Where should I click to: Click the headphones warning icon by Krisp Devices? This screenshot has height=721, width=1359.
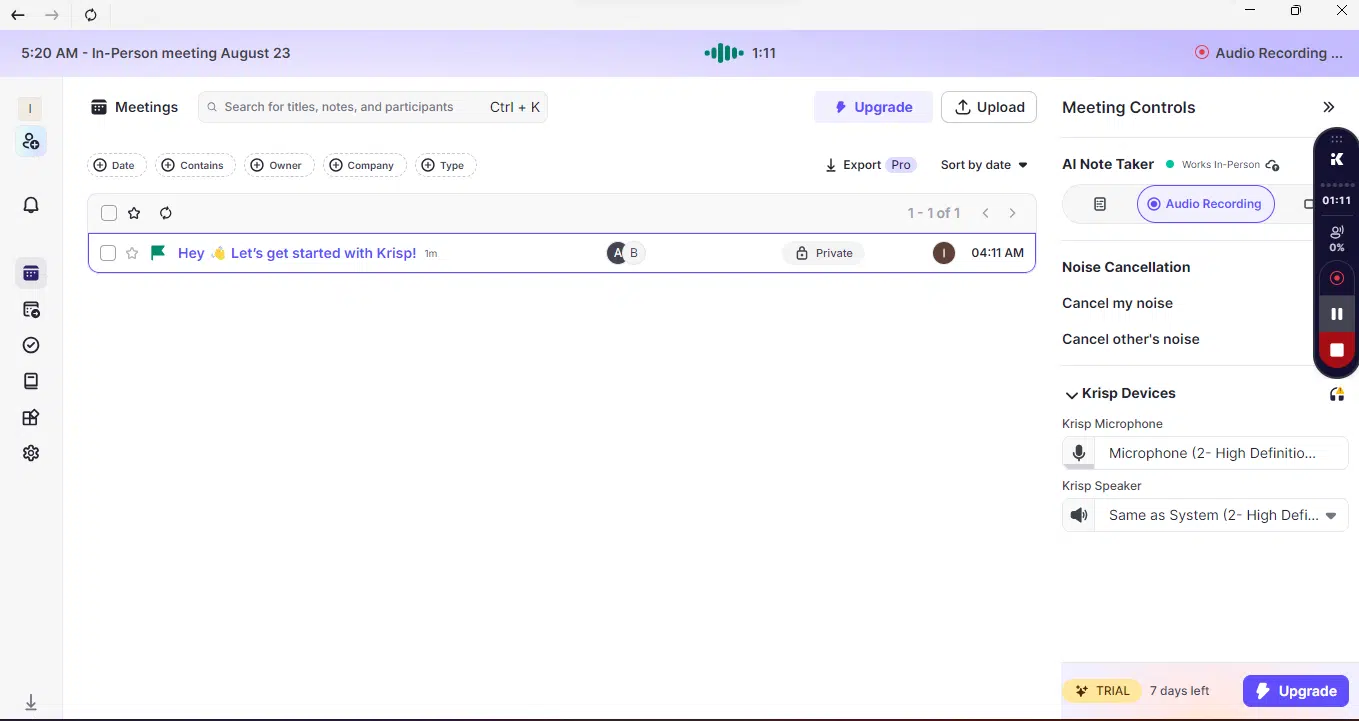point(1337,394)
